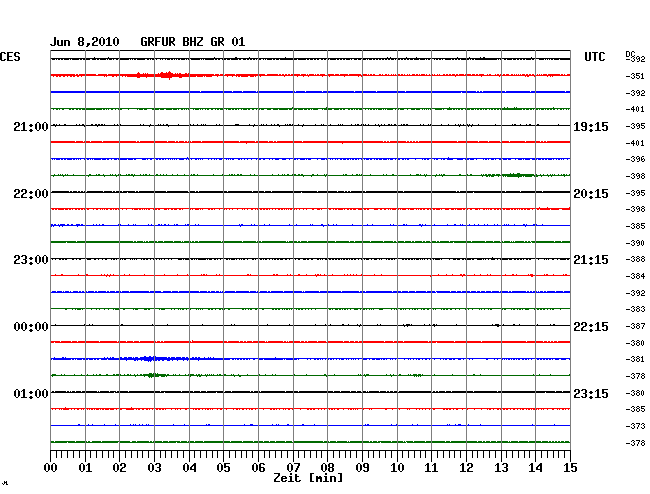This screenshot has width=650, height=494.
Task: Select minute tick label '14' on the x-axis
Action: [x=535, y=468]
